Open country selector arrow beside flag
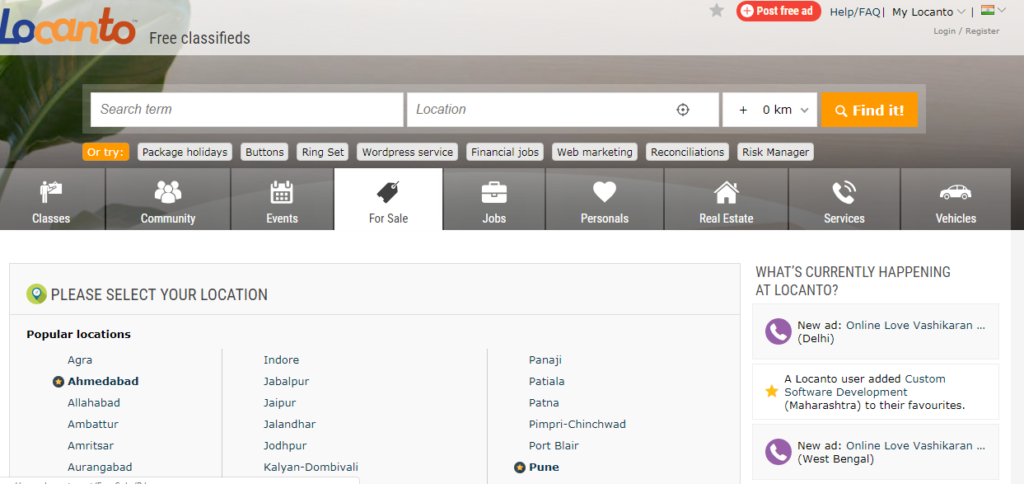 click(x=1001, y=10)
